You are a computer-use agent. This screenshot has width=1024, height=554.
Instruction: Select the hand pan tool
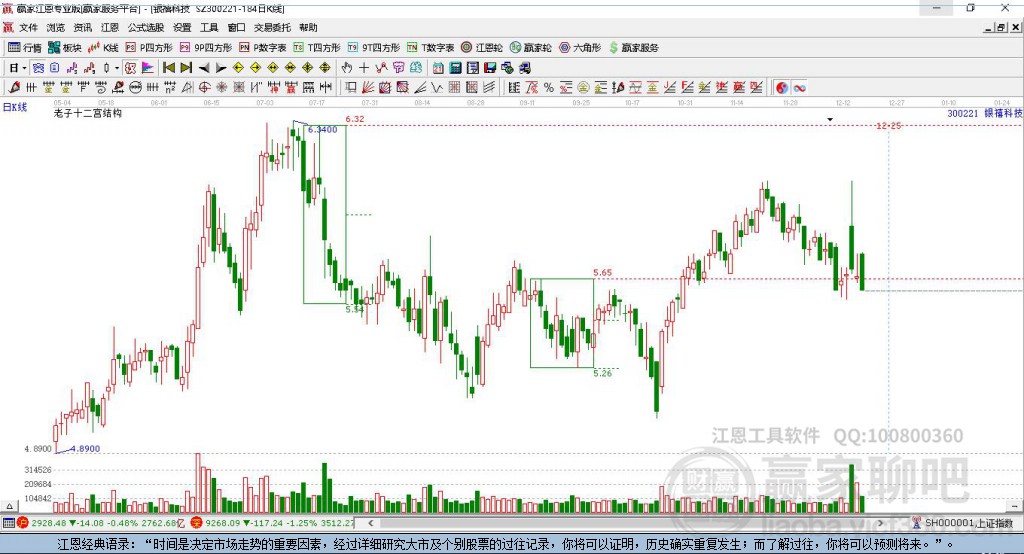(x=347, y=68)
